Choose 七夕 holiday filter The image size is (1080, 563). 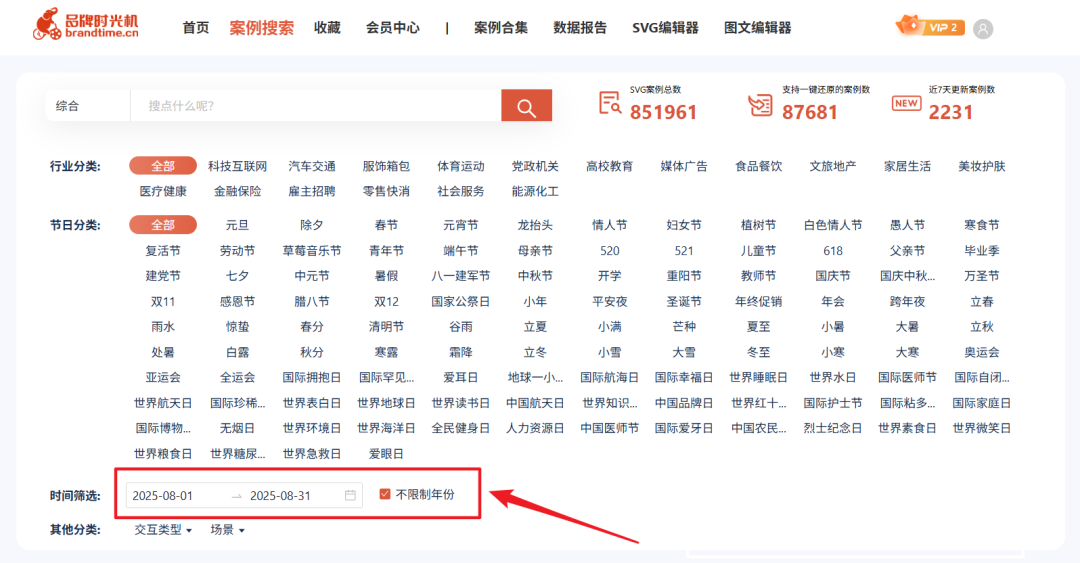click(238, 276)
